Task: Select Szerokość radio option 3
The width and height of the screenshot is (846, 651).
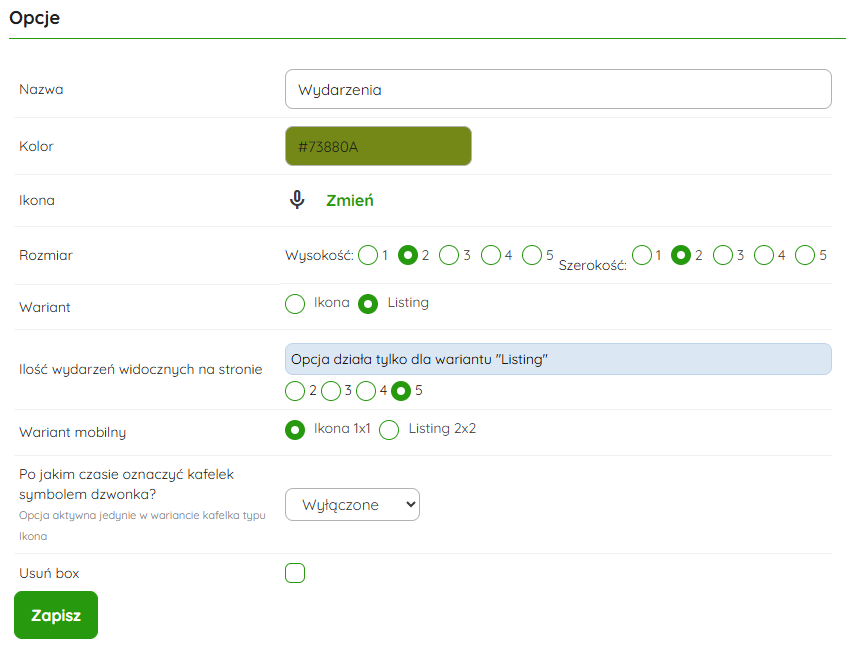Action: [x=723, y=255]
